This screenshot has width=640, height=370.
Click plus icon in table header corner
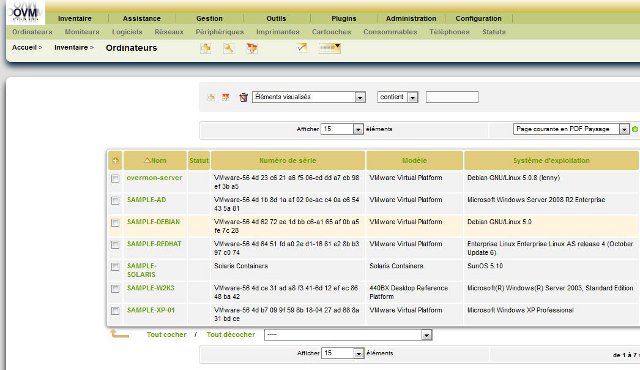[116, 160]
